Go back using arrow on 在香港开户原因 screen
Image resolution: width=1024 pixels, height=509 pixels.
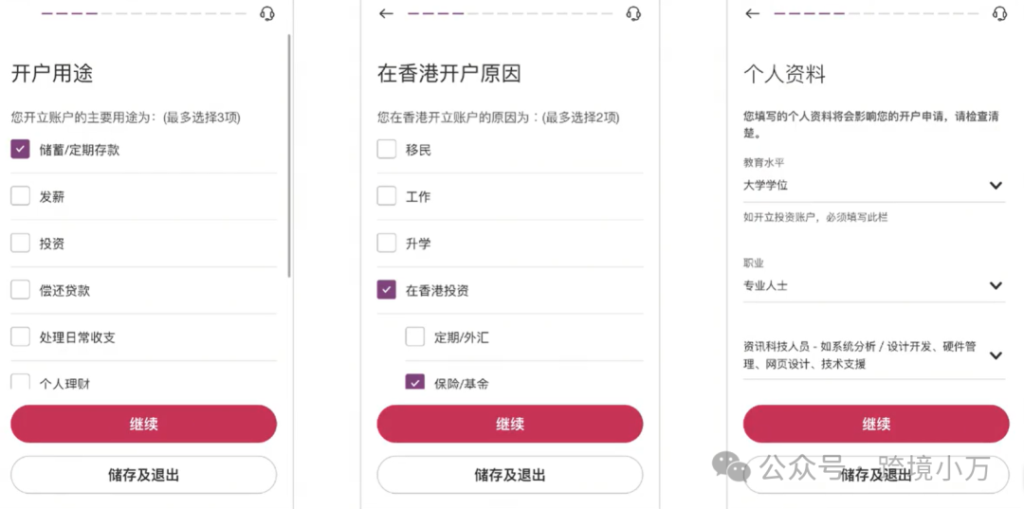point(386,14)
